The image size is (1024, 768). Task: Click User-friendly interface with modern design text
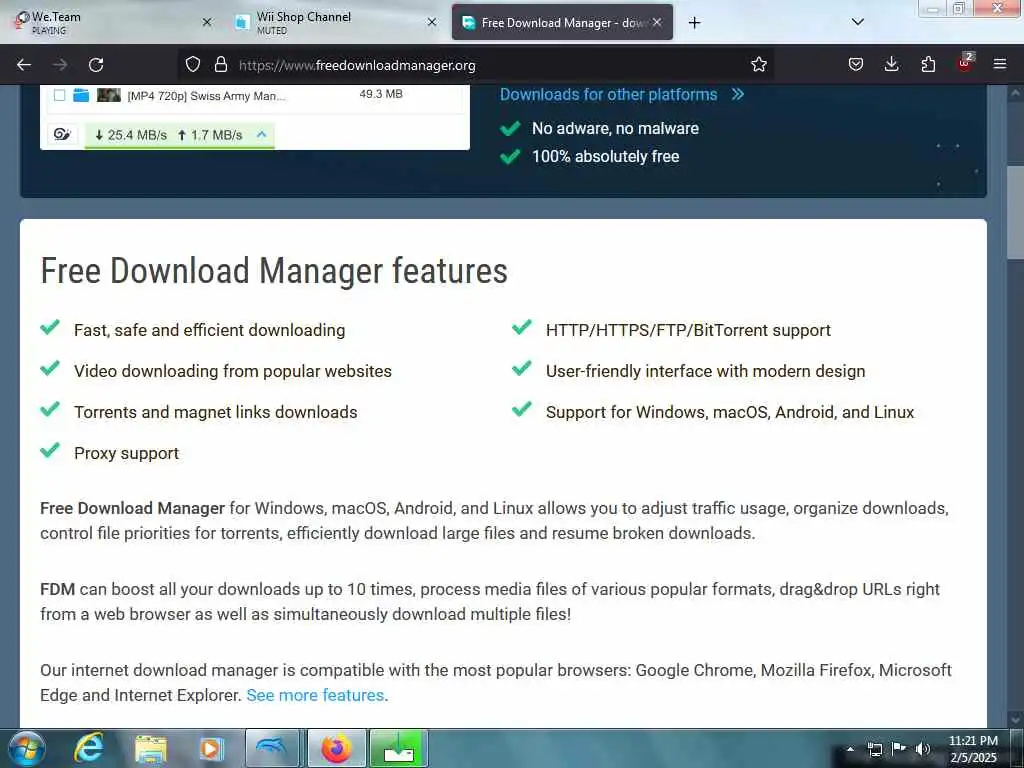coord(705,371)
